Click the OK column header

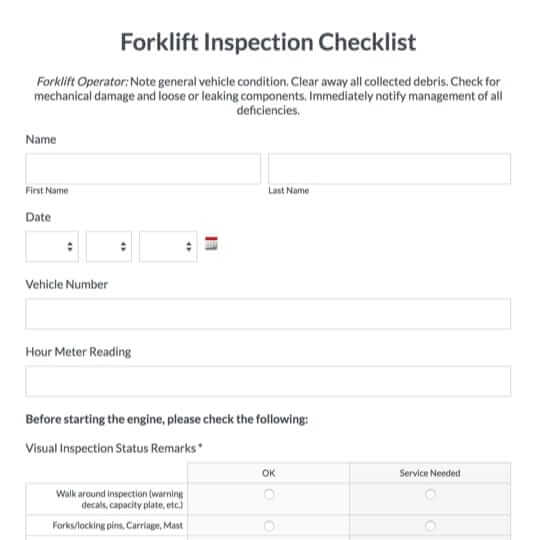269,473
